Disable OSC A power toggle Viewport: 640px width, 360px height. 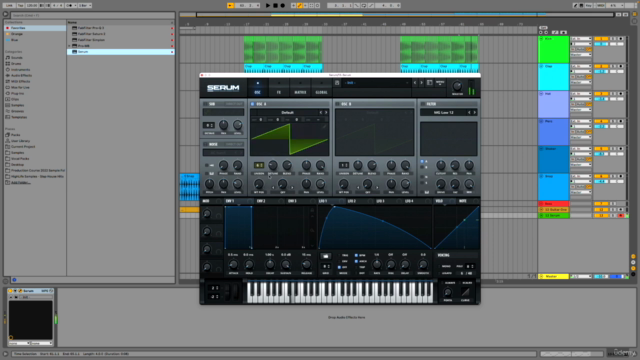point(253,104)
